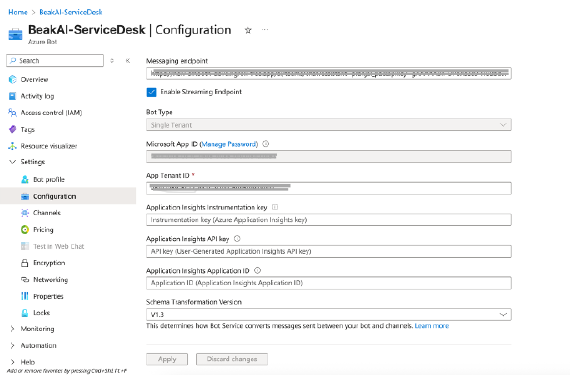Click the sidebar expand/collapse arrows icon near search
This screenshot has width=570, height=377.
pyautogui.click(x=112, y=61)
